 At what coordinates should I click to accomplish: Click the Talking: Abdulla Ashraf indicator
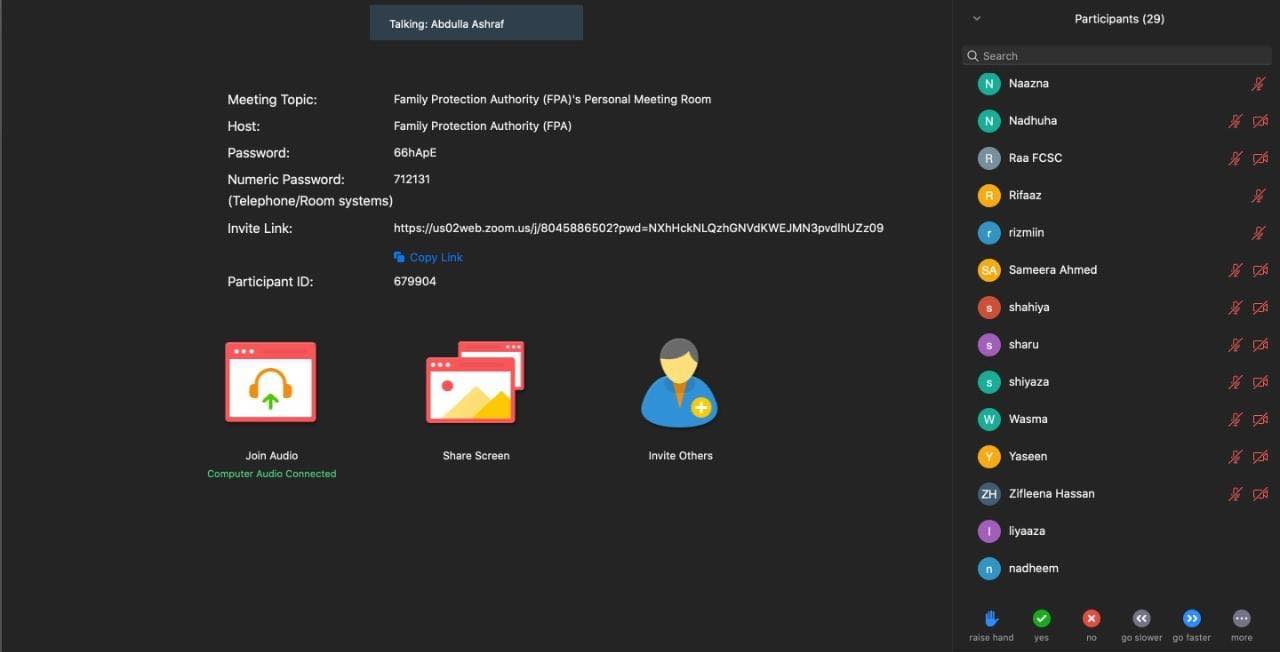click(476, 24)
